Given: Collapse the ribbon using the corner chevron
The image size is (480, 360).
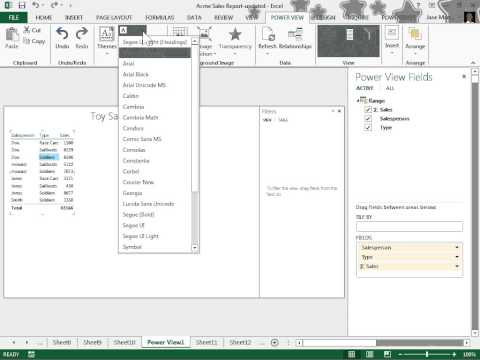Looking at the screenshot, I should click(x=473, y=63).
